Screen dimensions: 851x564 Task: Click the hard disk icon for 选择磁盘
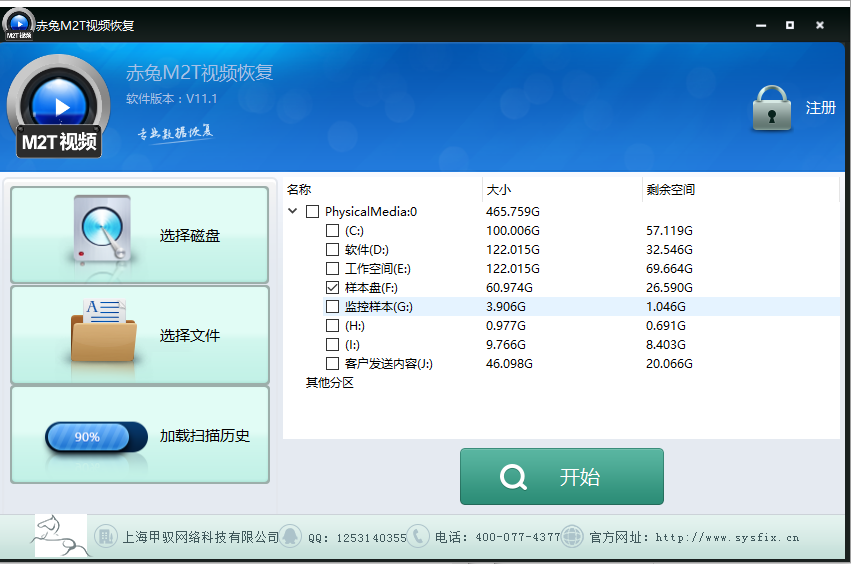102,229
